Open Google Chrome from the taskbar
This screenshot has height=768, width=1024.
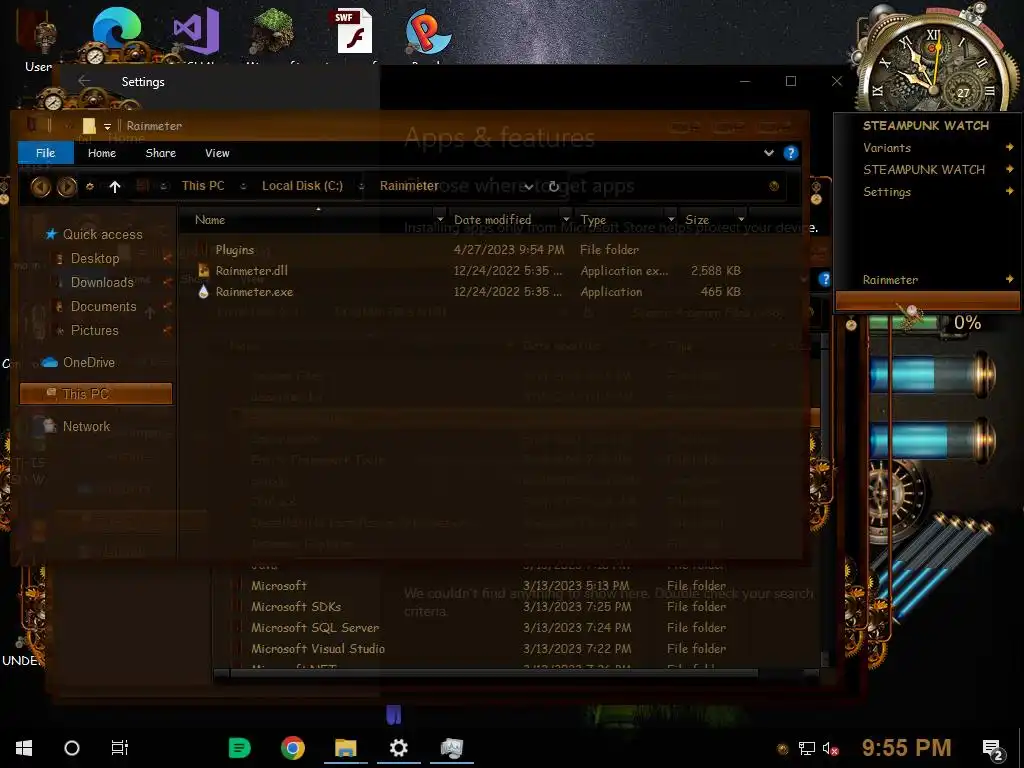pyautogui.click(x=293, y=747)
